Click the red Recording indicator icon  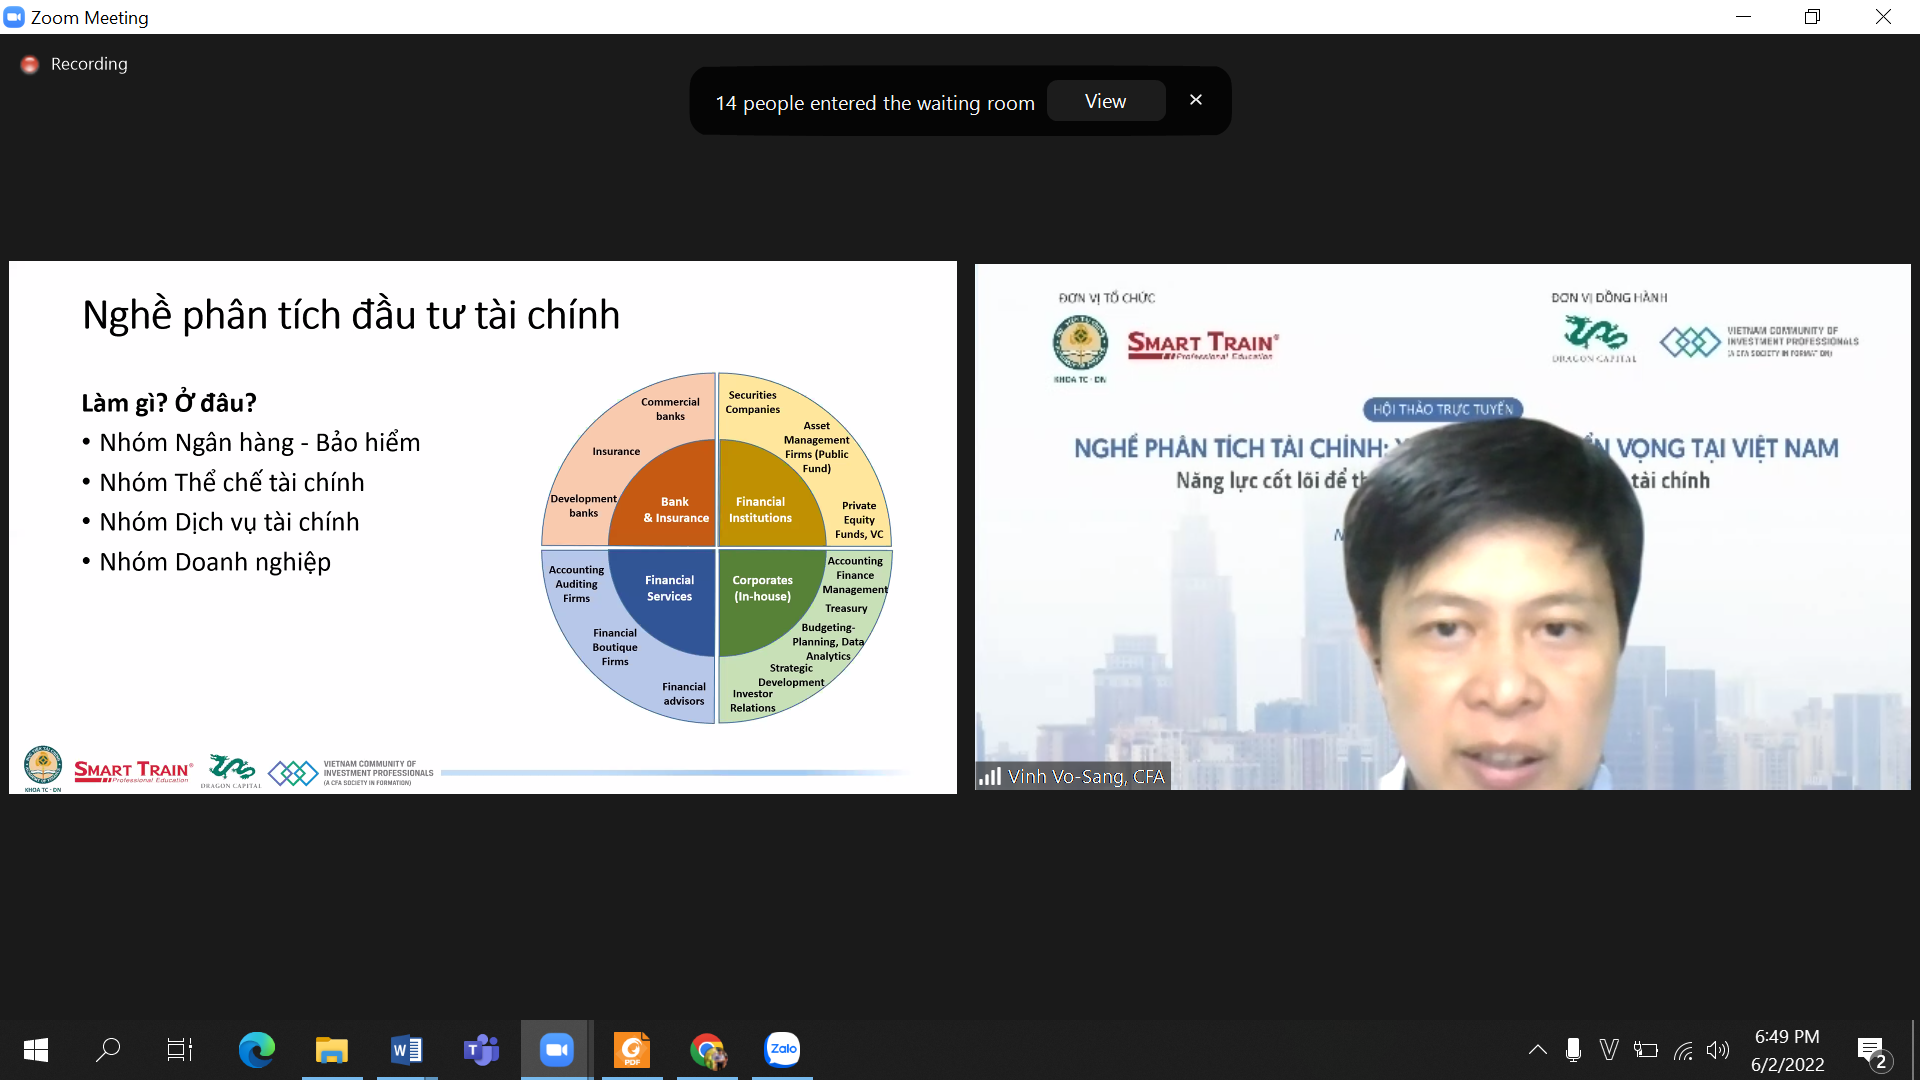pos(30,64)
